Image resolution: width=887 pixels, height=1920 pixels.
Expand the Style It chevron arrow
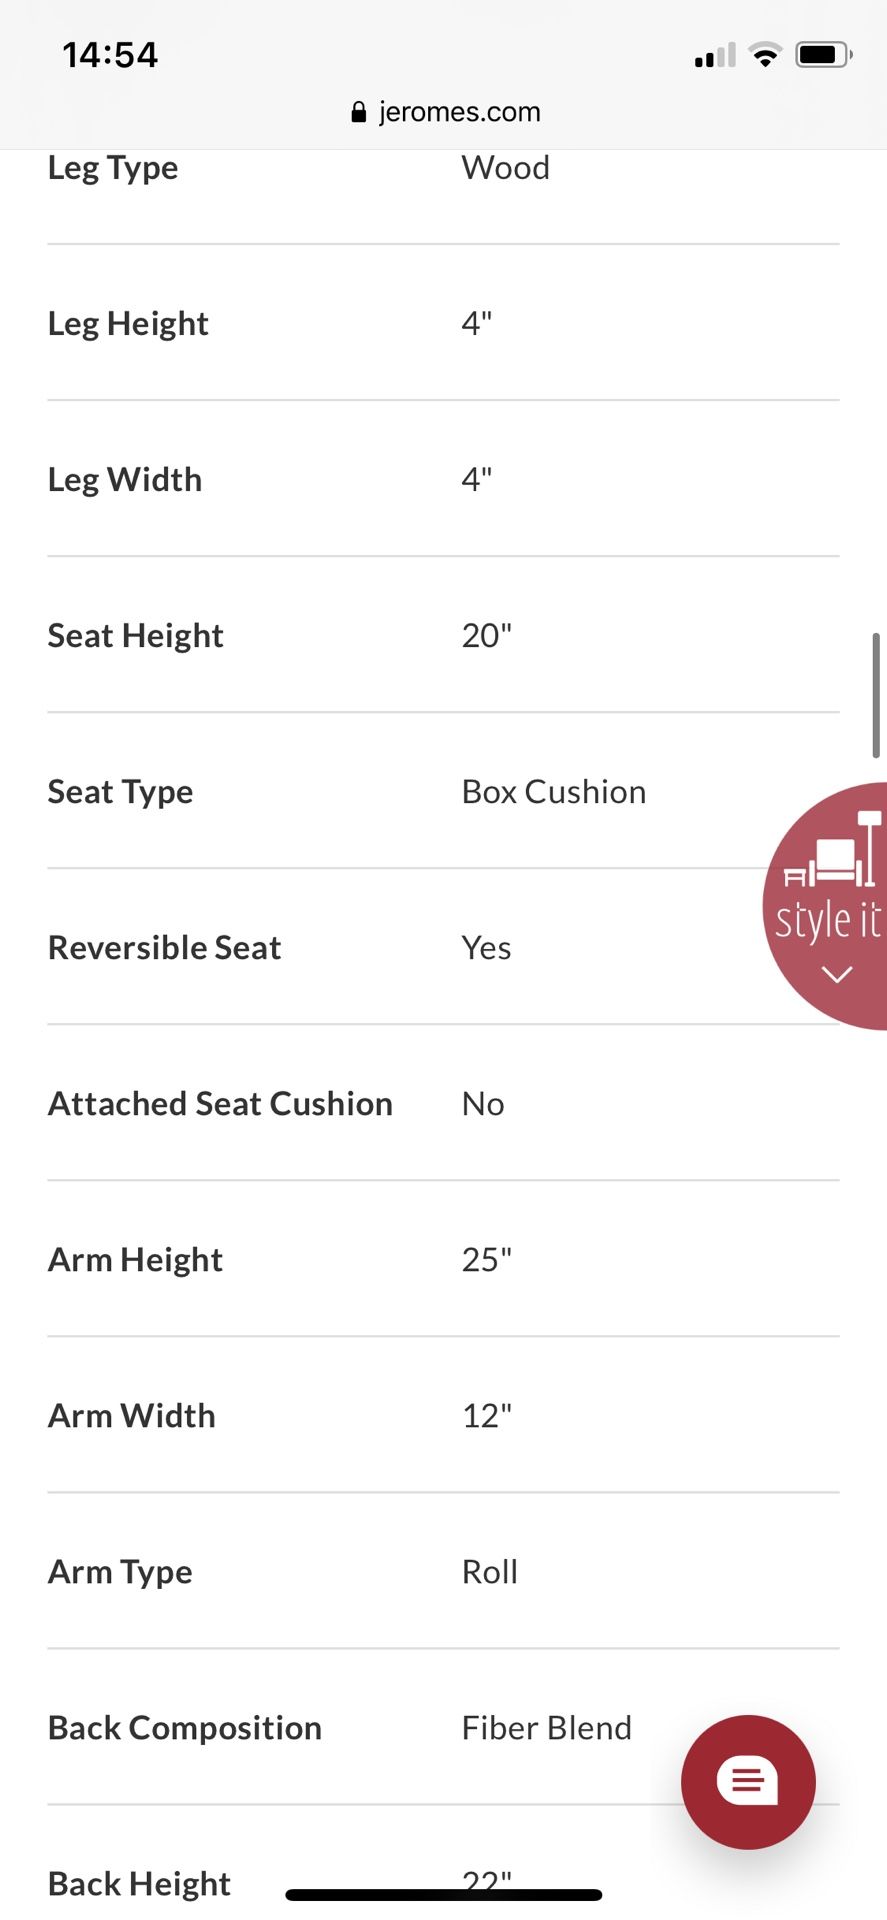[x=837, y=974]
